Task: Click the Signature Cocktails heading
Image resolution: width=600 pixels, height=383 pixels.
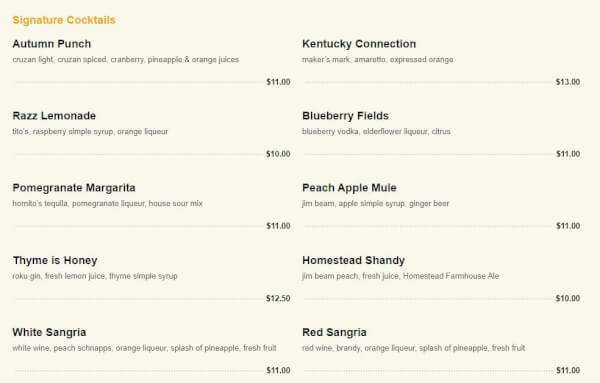Action: coord(64,20)
